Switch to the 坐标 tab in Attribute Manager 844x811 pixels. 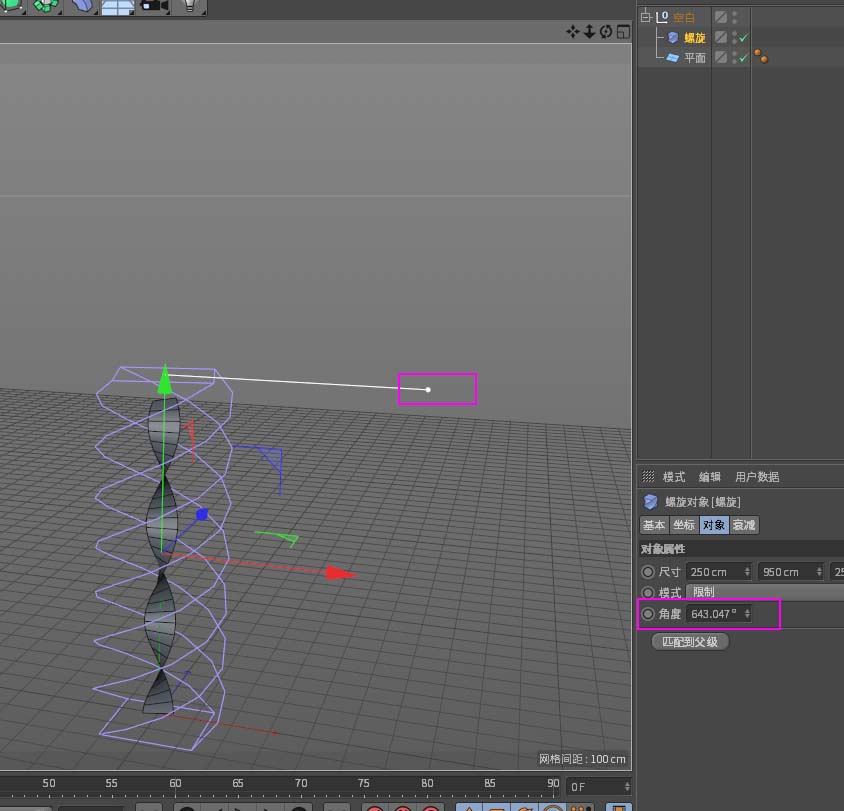coord(684,524)
